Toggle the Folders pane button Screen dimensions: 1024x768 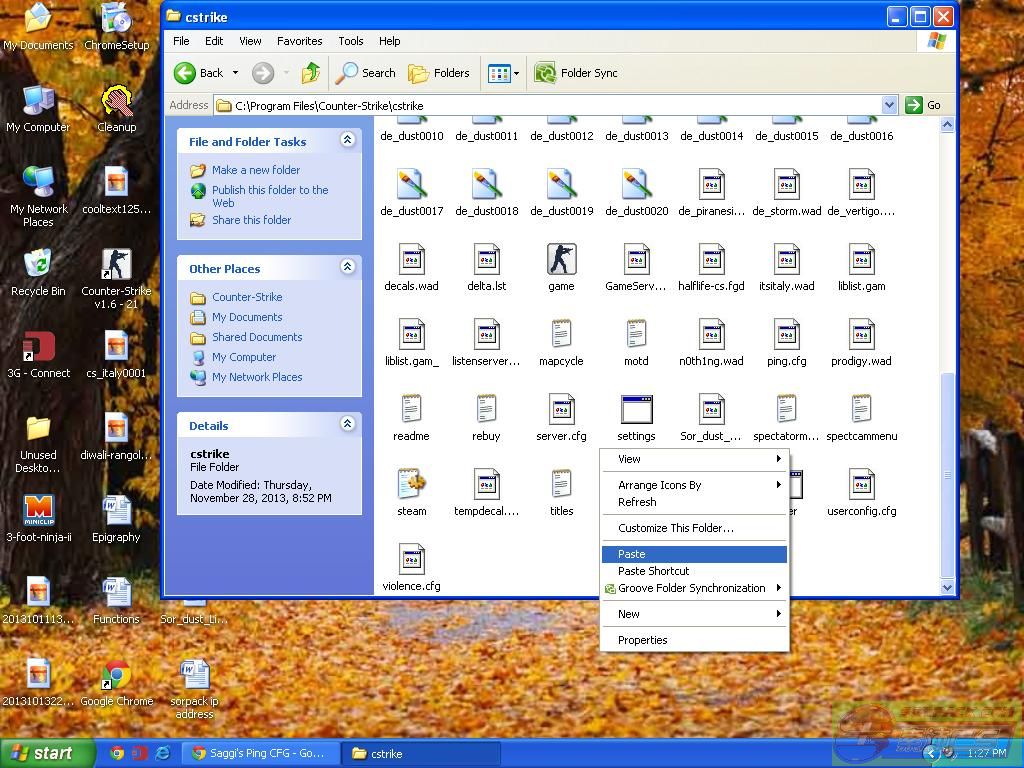pyautogui.click(x=440, y=73)
